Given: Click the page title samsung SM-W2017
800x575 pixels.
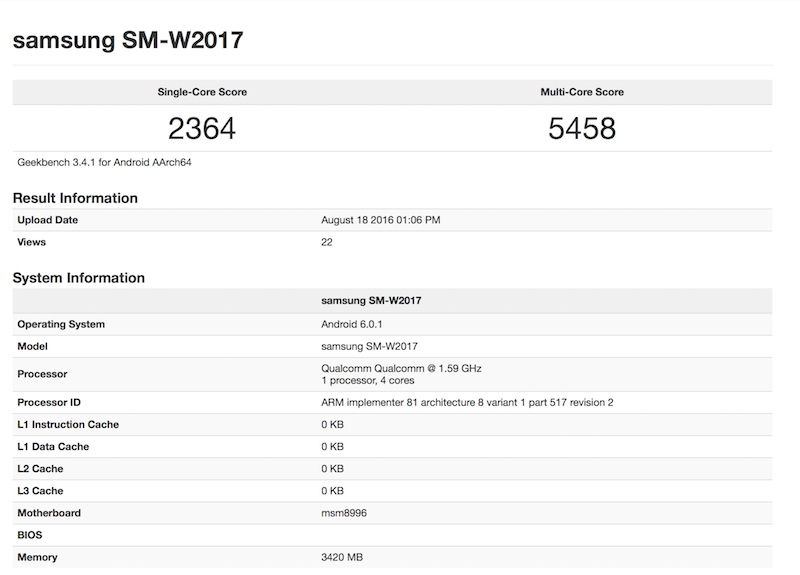Looking at the screenshot, I should click(x=127, y=41).
